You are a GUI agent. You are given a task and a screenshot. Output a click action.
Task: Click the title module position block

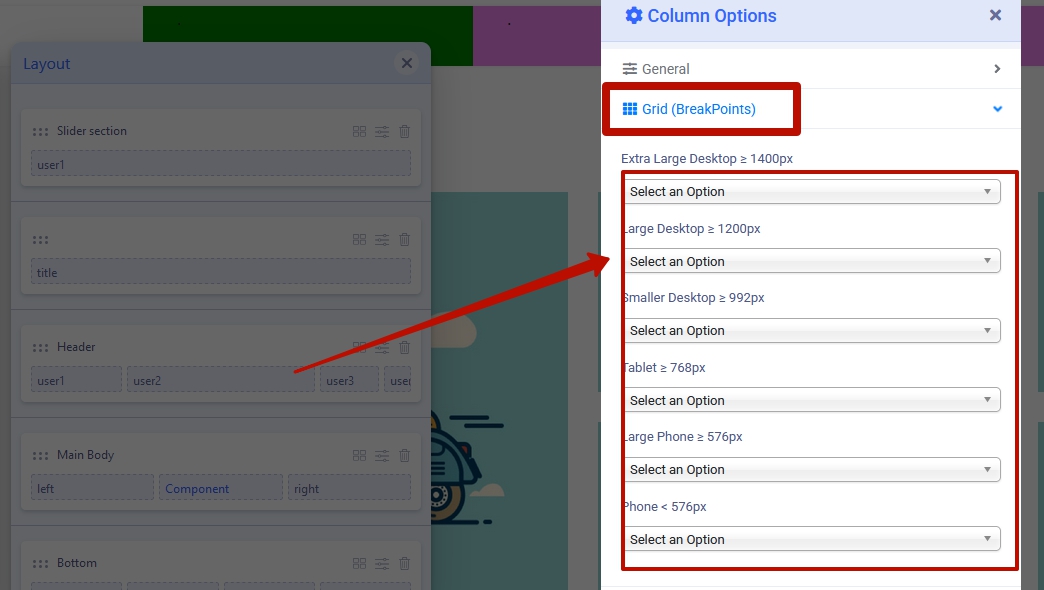point(220,272)
